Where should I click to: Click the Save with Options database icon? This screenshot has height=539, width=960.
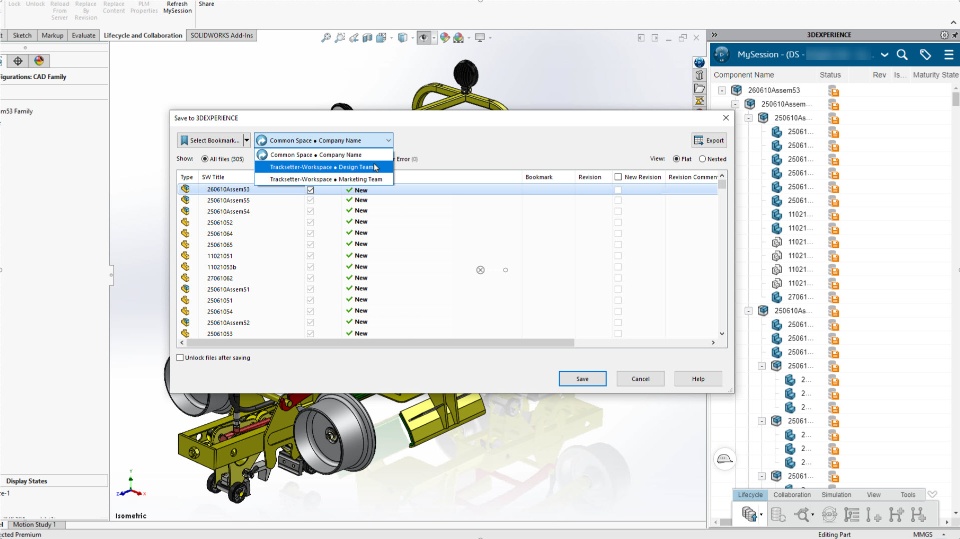point(749,514)
